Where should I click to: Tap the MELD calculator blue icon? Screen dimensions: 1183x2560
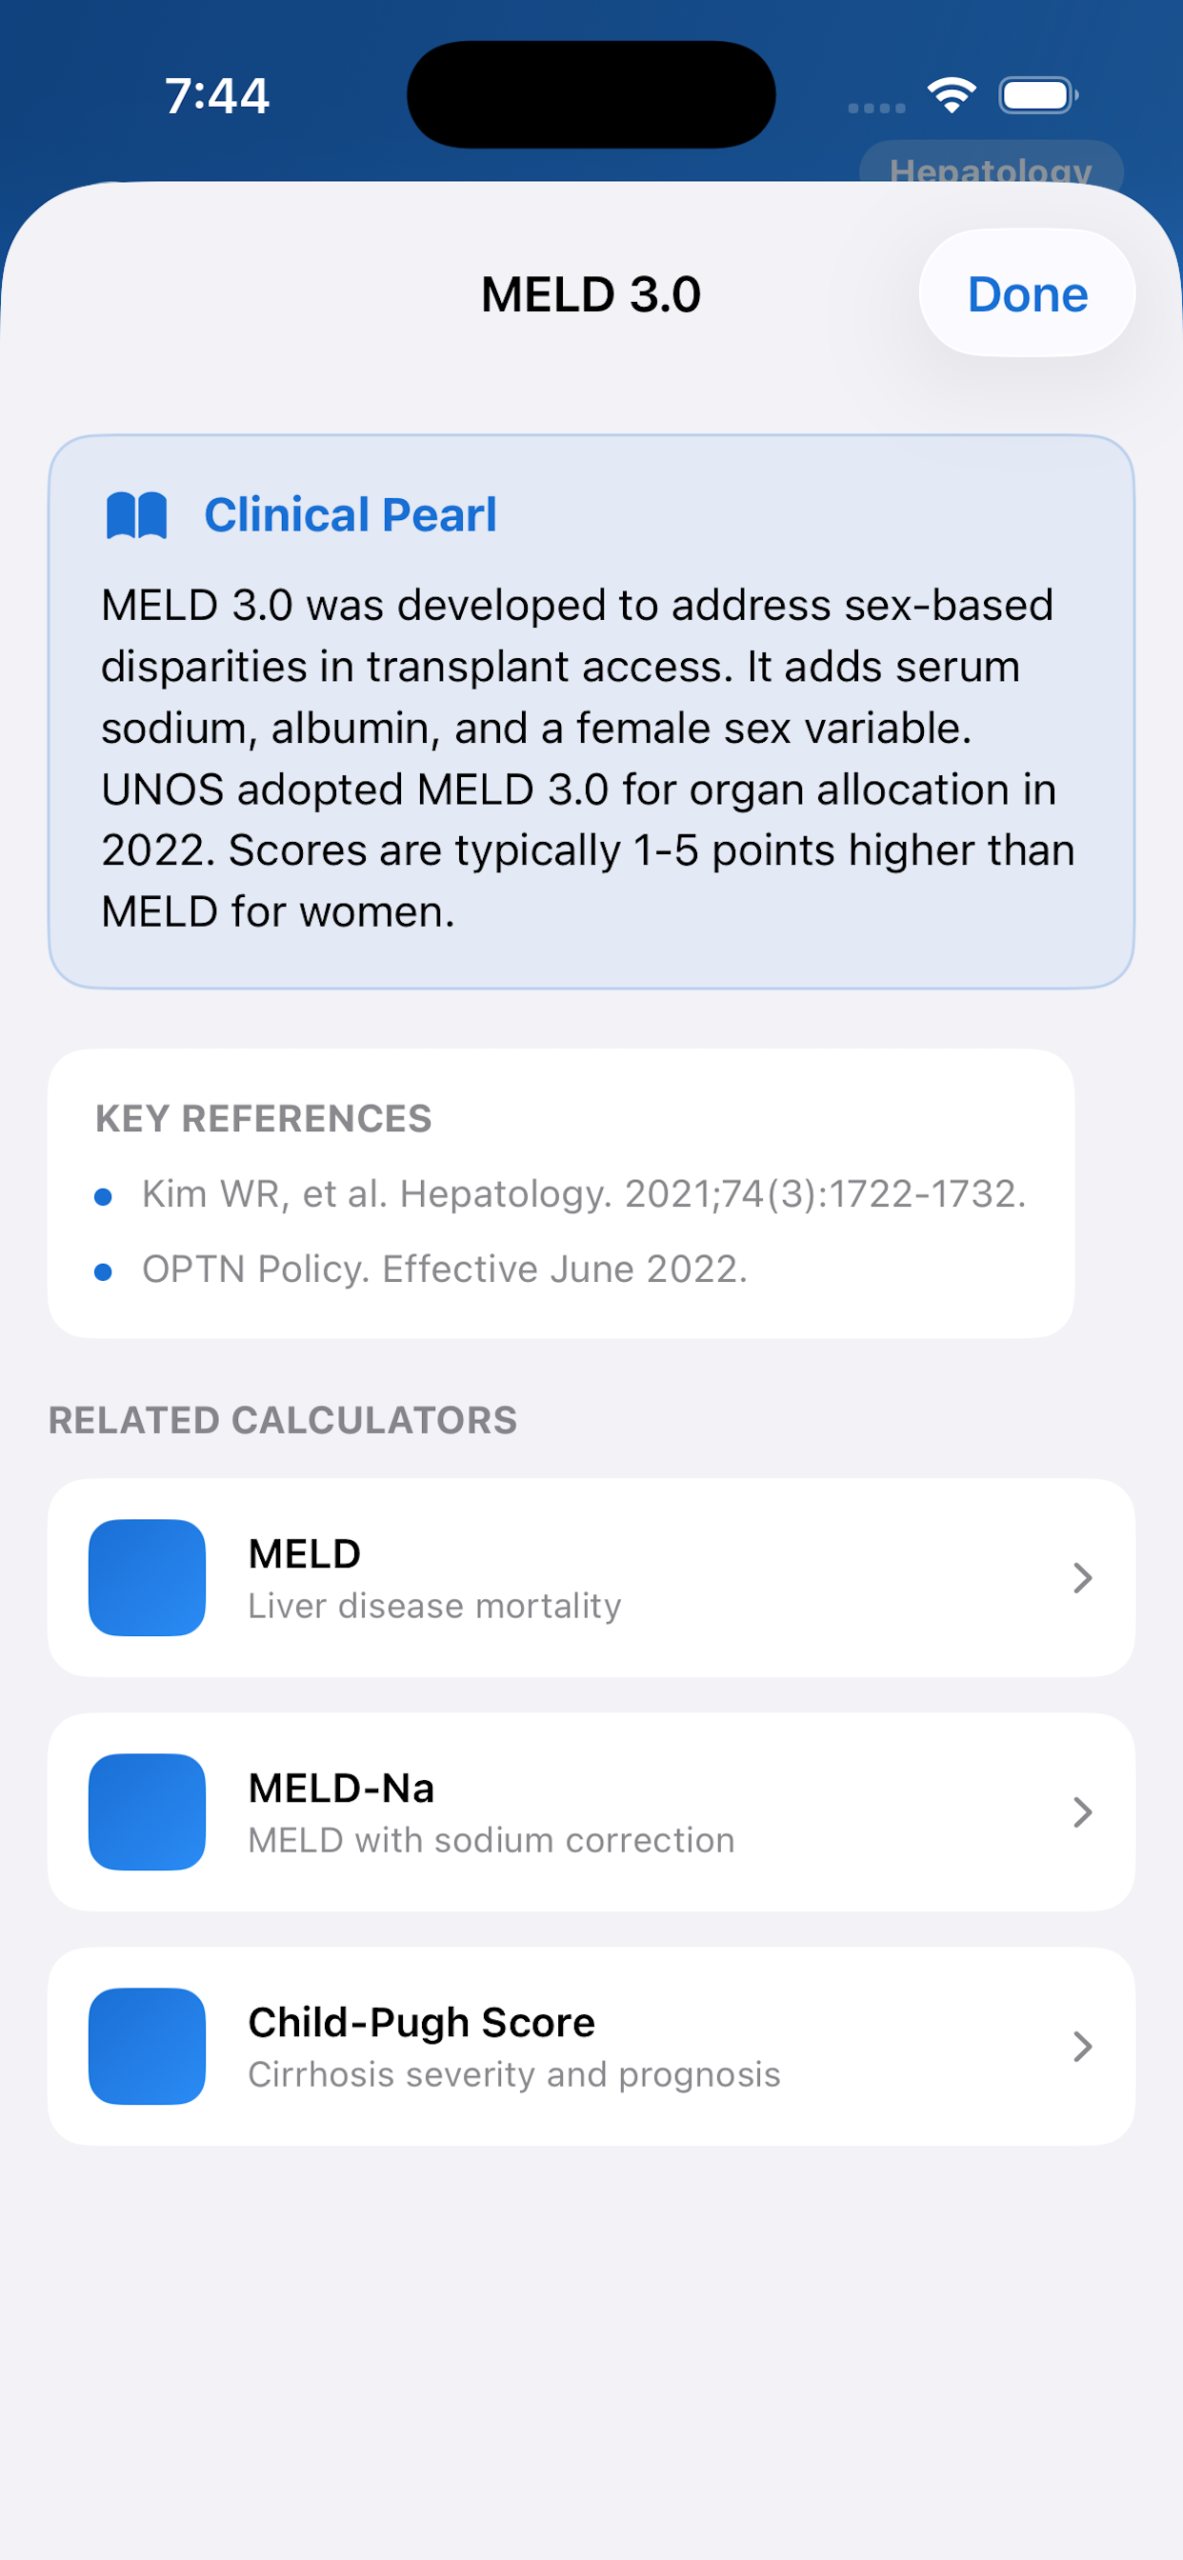[x=147, y=1577]
